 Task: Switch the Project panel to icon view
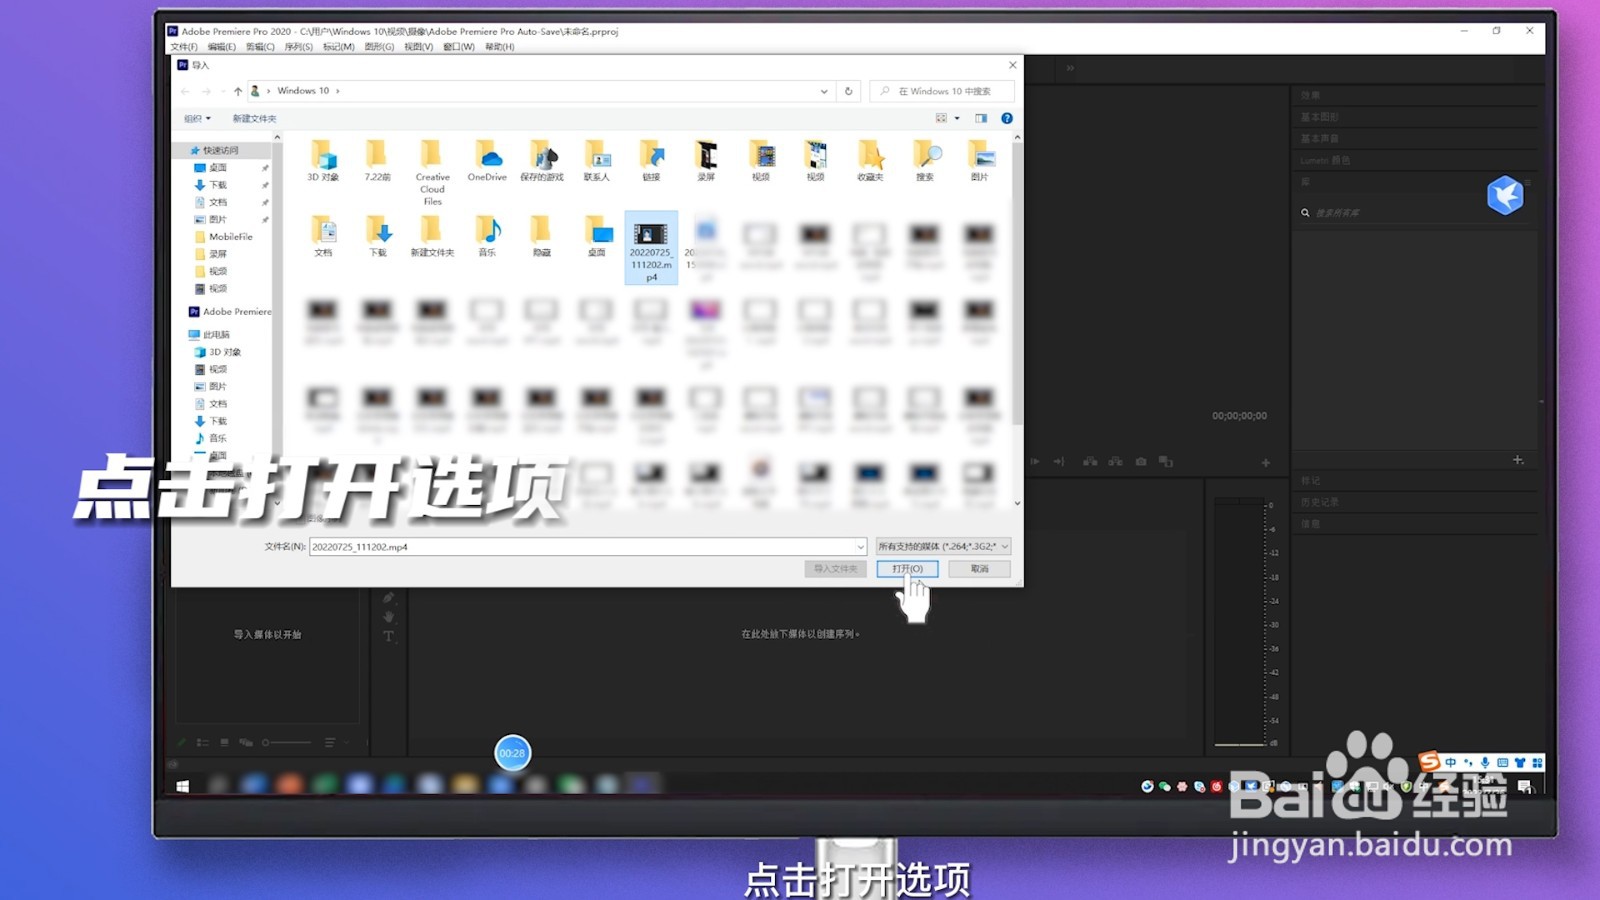click(x=224, y=743)
